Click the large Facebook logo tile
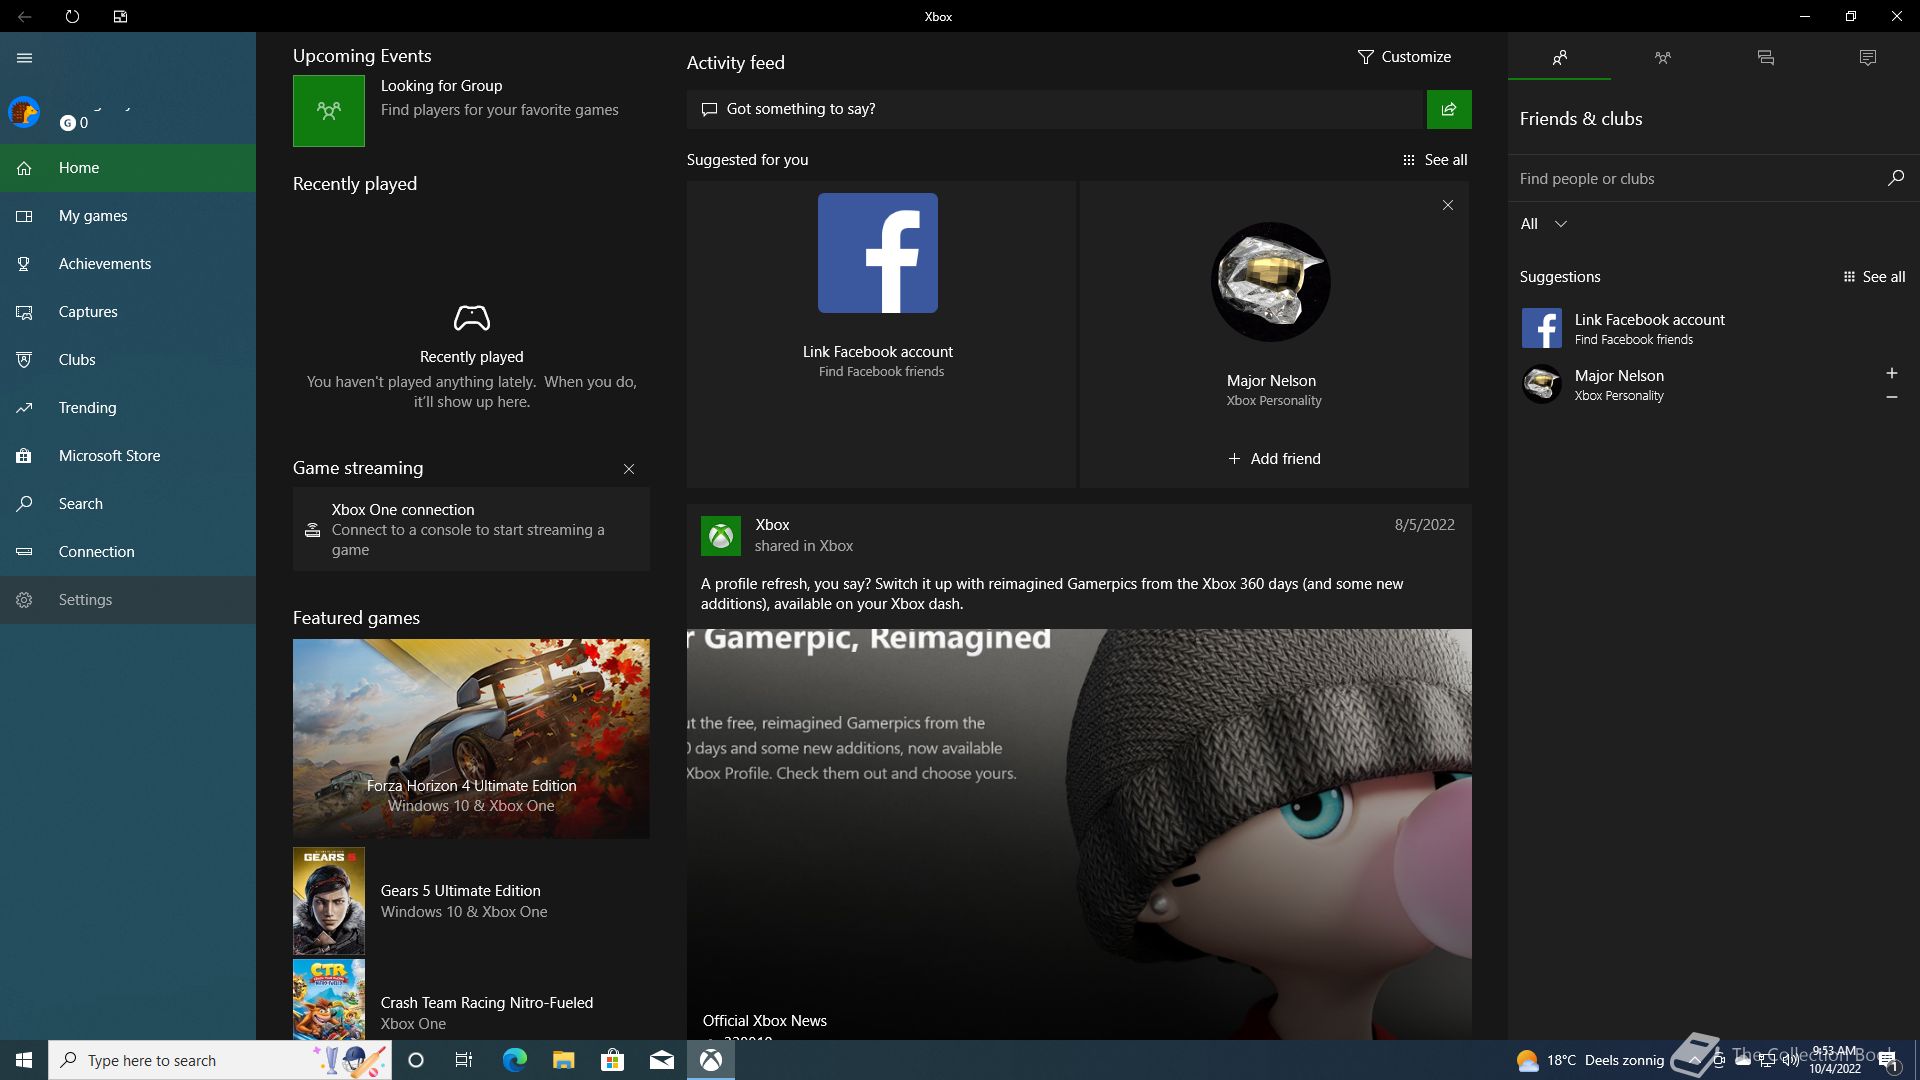The width and height of the screenshot is (1920, 1080). pos(878,253)
